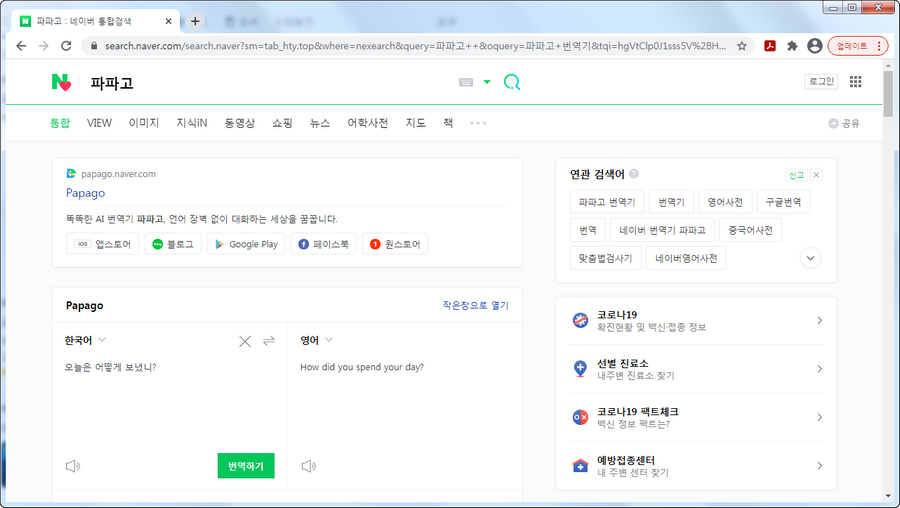Click the 번역하기 translate button

[246, 466]
